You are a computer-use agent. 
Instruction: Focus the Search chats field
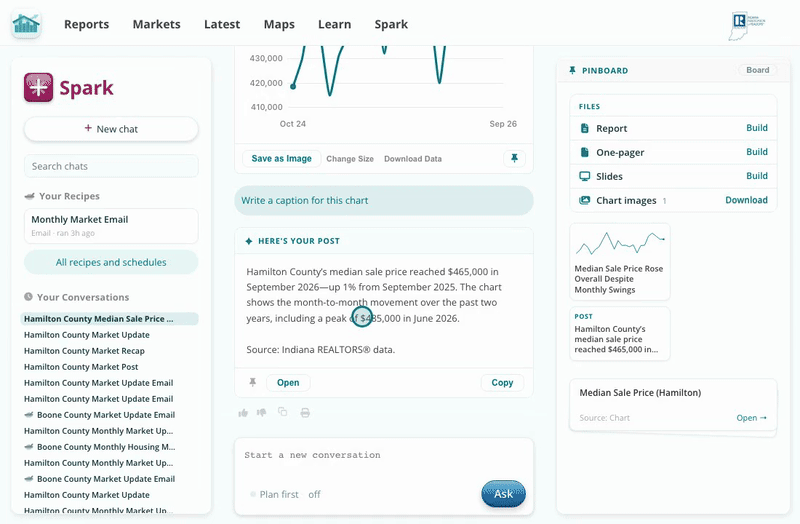point(111,166)
